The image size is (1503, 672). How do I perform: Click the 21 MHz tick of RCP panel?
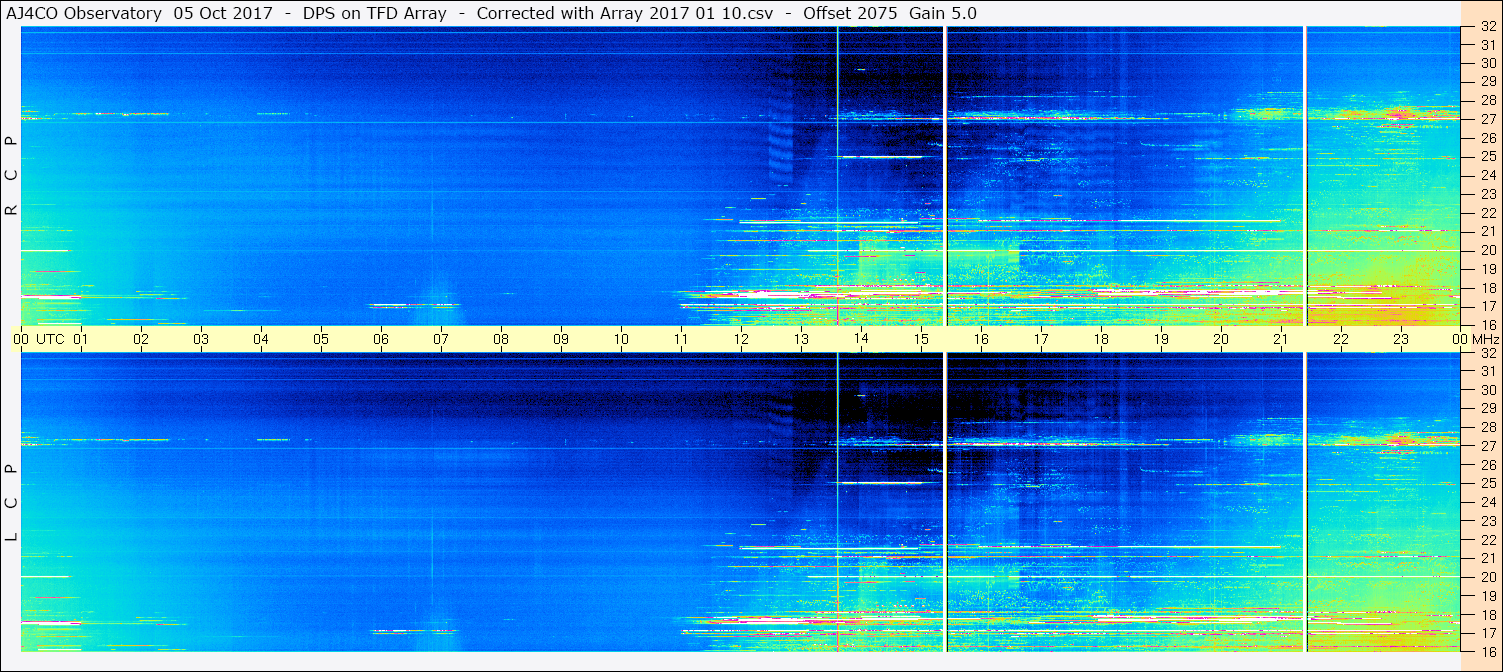(x=1487, y=232)
